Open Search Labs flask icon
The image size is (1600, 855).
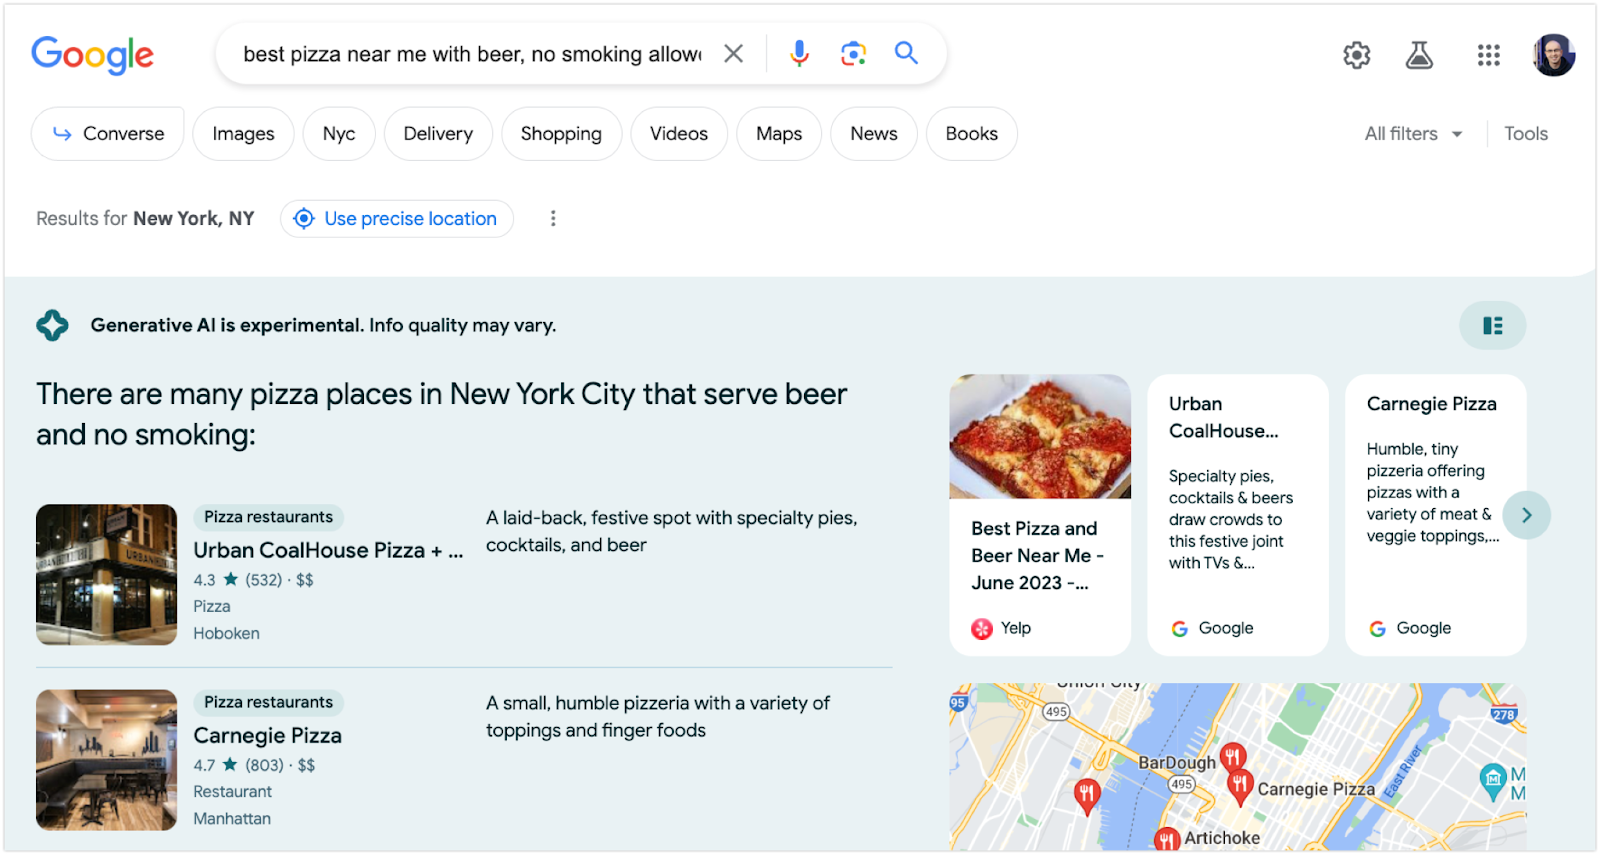1419,55
